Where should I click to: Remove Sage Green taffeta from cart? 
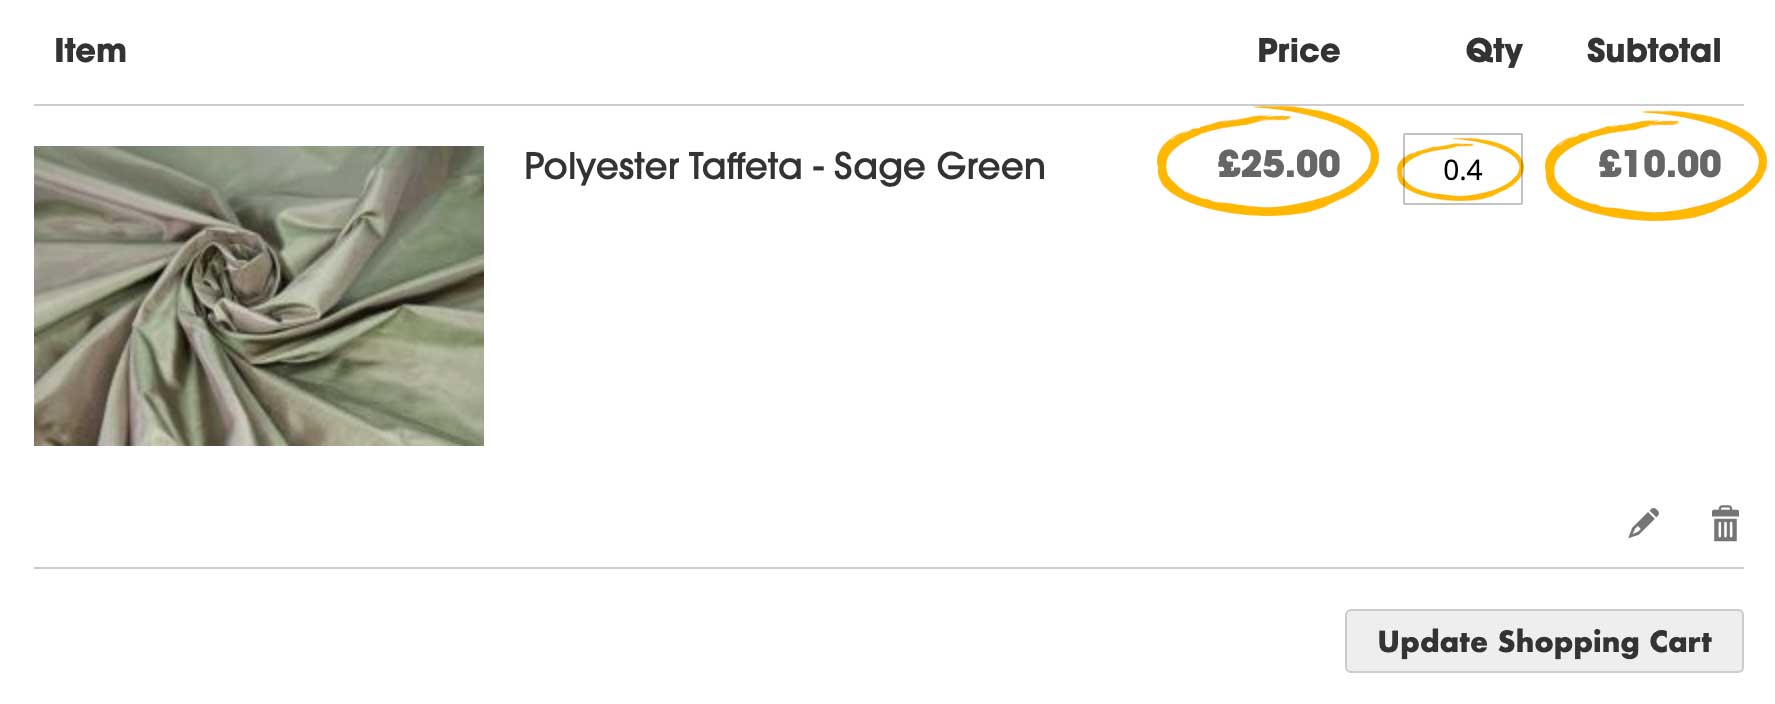point(1725,523)
